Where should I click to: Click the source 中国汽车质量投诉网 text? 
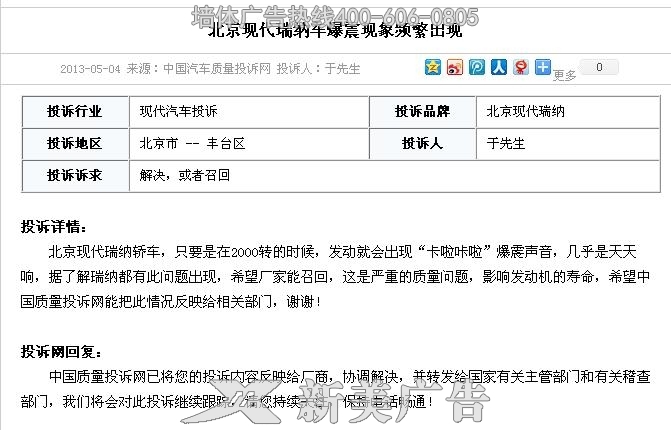[217, 68]
